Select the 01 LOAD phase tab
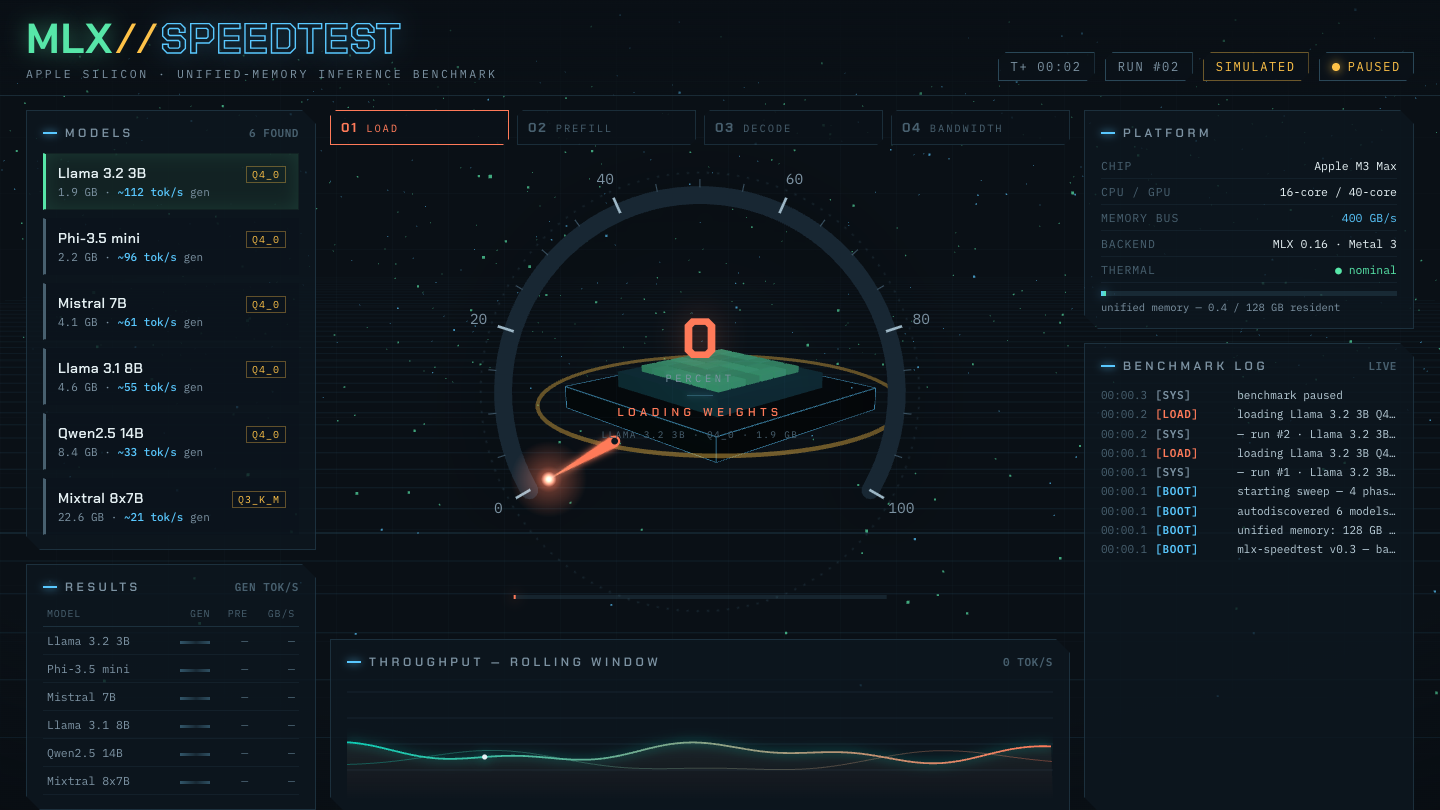The width and height of the screenshot is (1440, 810). 419,128
